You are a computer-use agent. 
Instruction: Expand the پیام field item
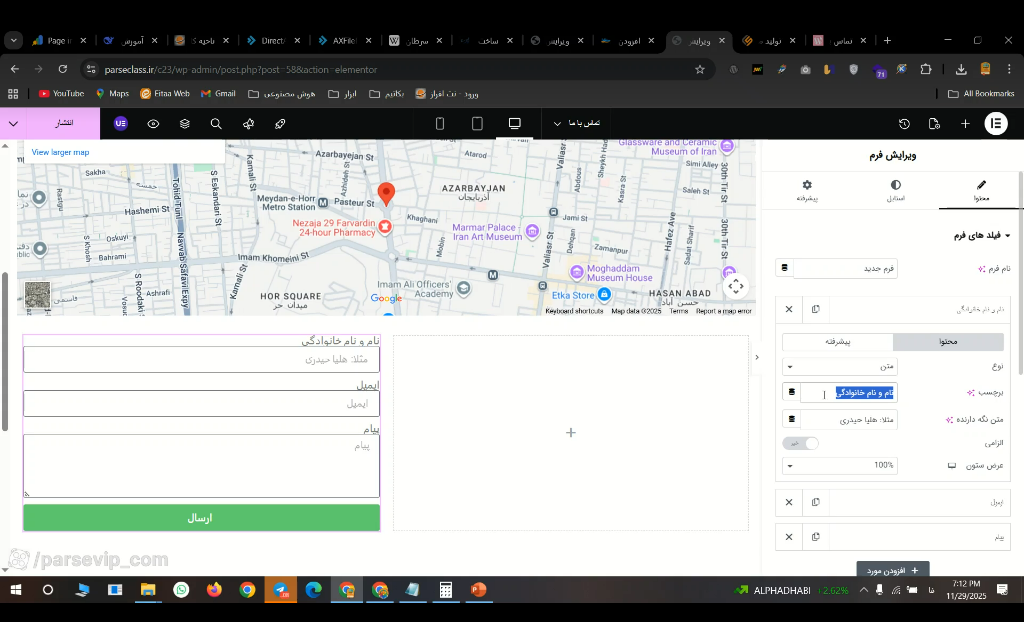pyautogui.click(x=920, y=537)
